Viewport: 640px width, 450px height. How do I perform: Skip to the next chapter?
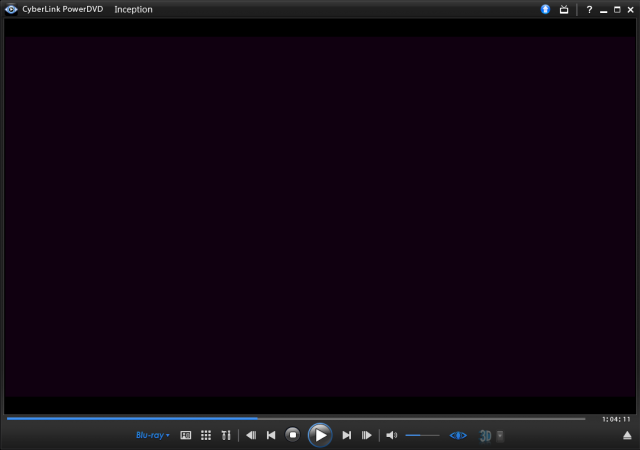point(347,435)
